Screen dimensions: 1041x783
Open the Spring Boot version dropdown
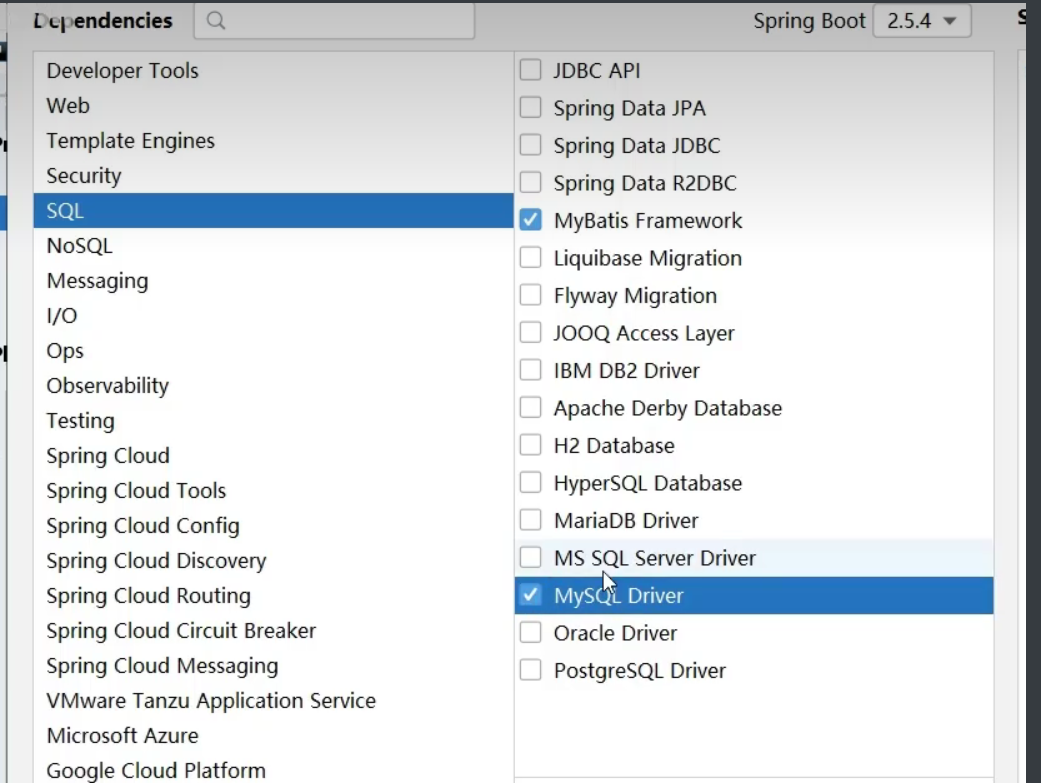pyautogui.click(x=921, y=21)
